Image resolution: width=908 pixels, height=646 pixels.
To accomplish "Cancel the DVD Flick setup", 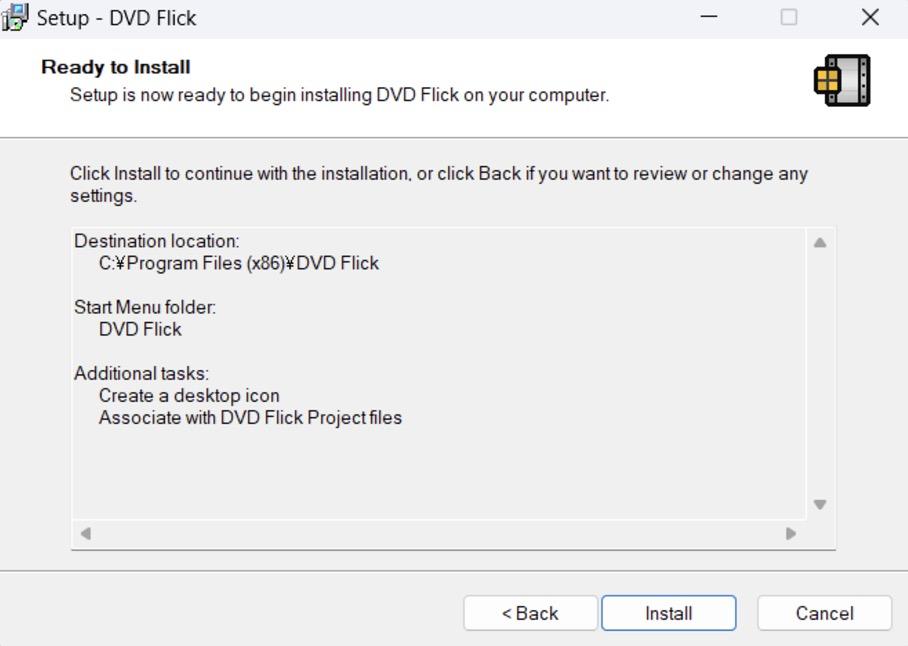I will pos(825,613).
